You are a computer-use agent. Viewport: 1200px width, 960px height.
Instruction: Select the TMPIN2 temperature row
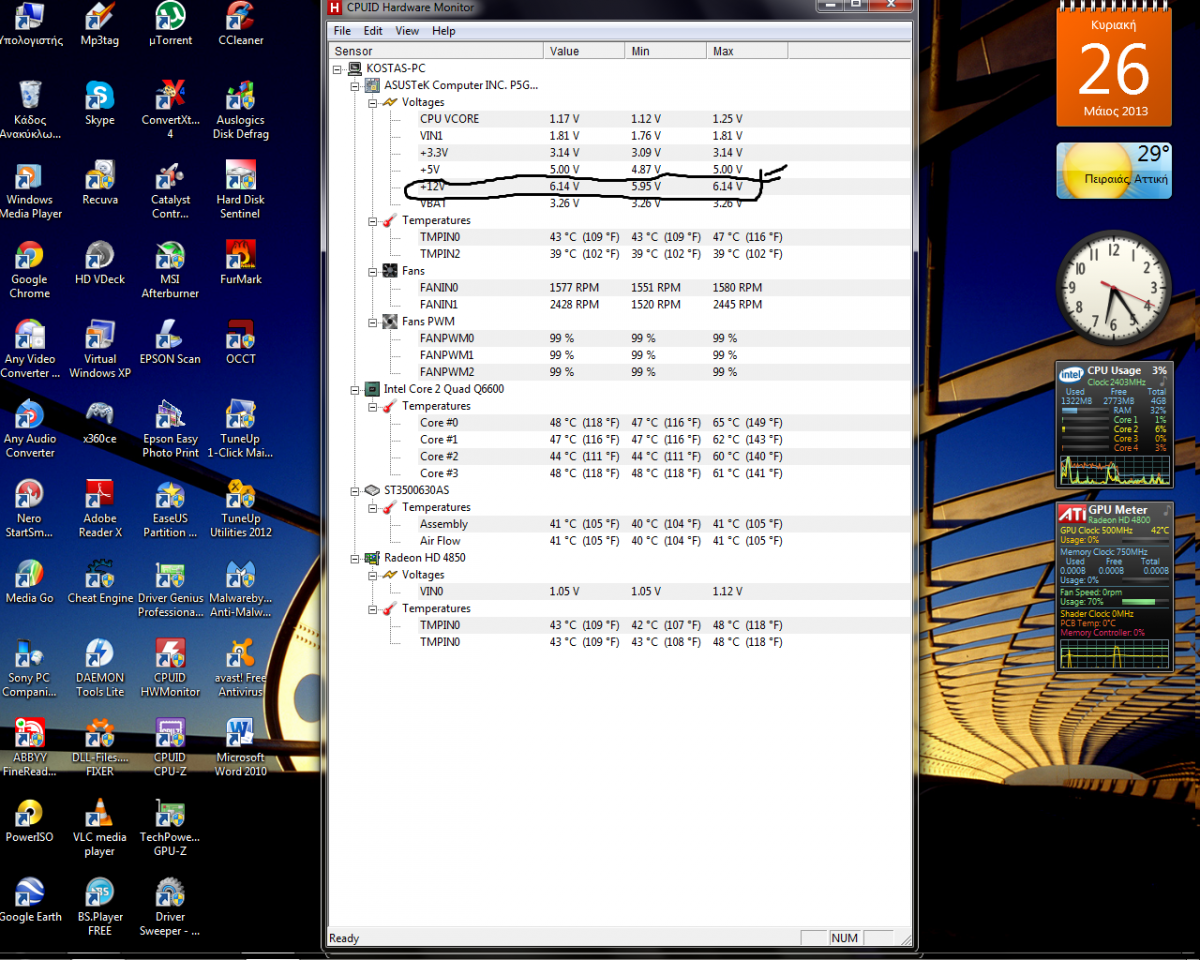tap(620, 254)
